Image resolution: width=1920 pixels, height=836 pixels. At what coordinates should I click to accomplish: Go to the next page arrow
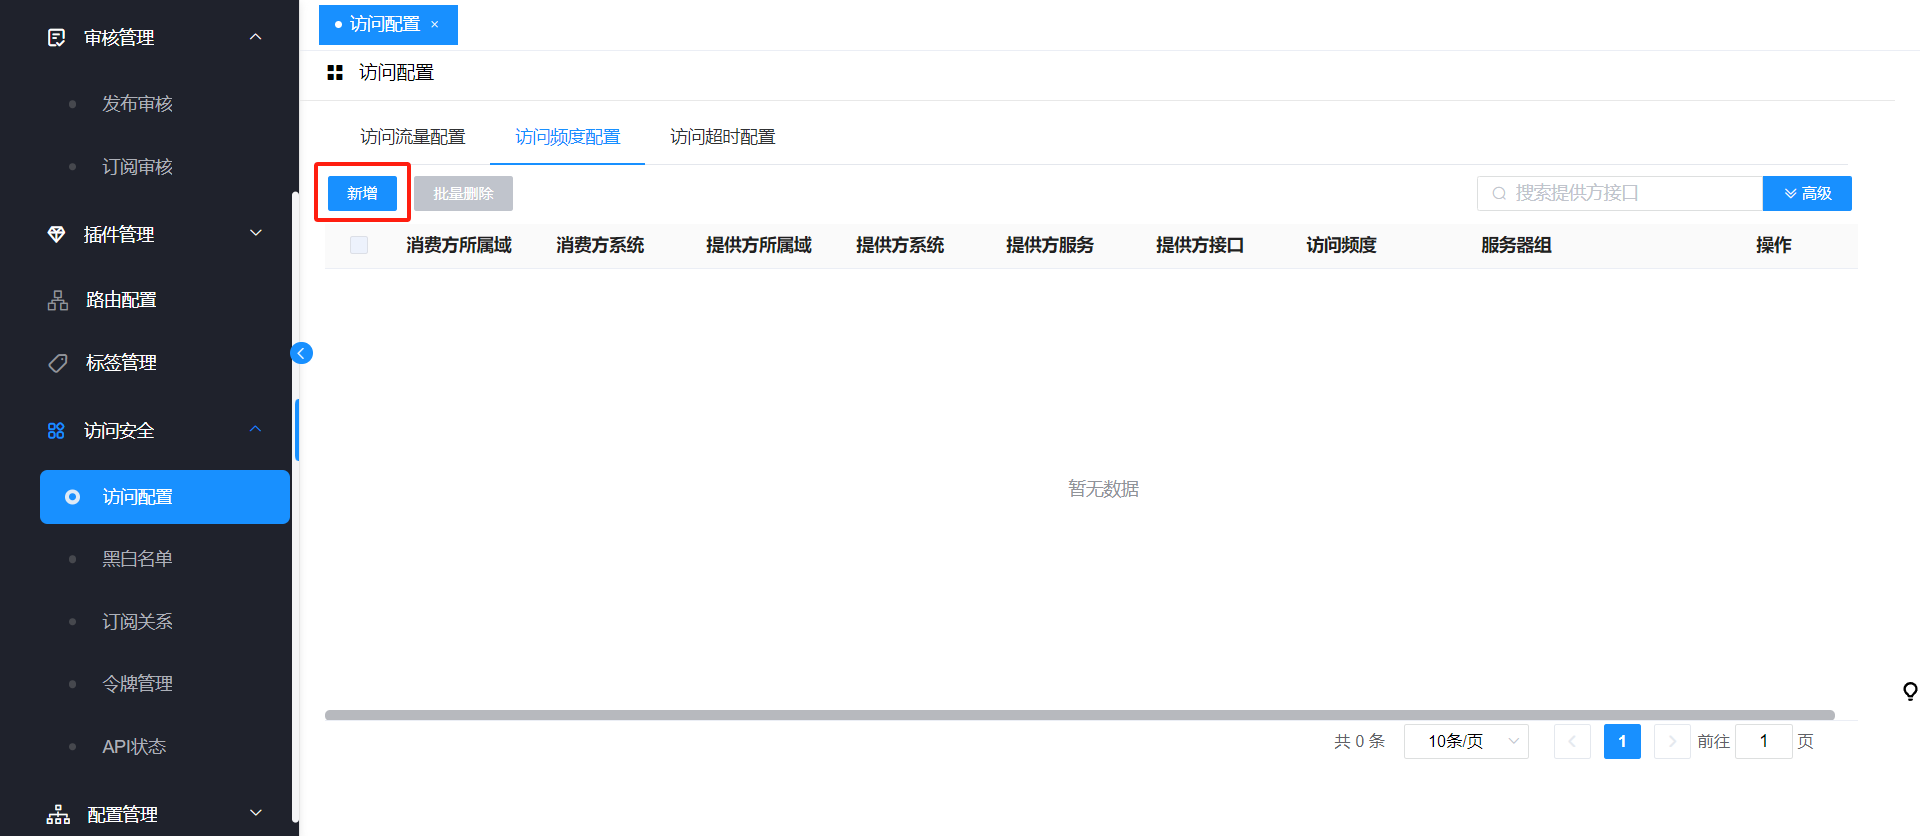[x=1672, y=741]
